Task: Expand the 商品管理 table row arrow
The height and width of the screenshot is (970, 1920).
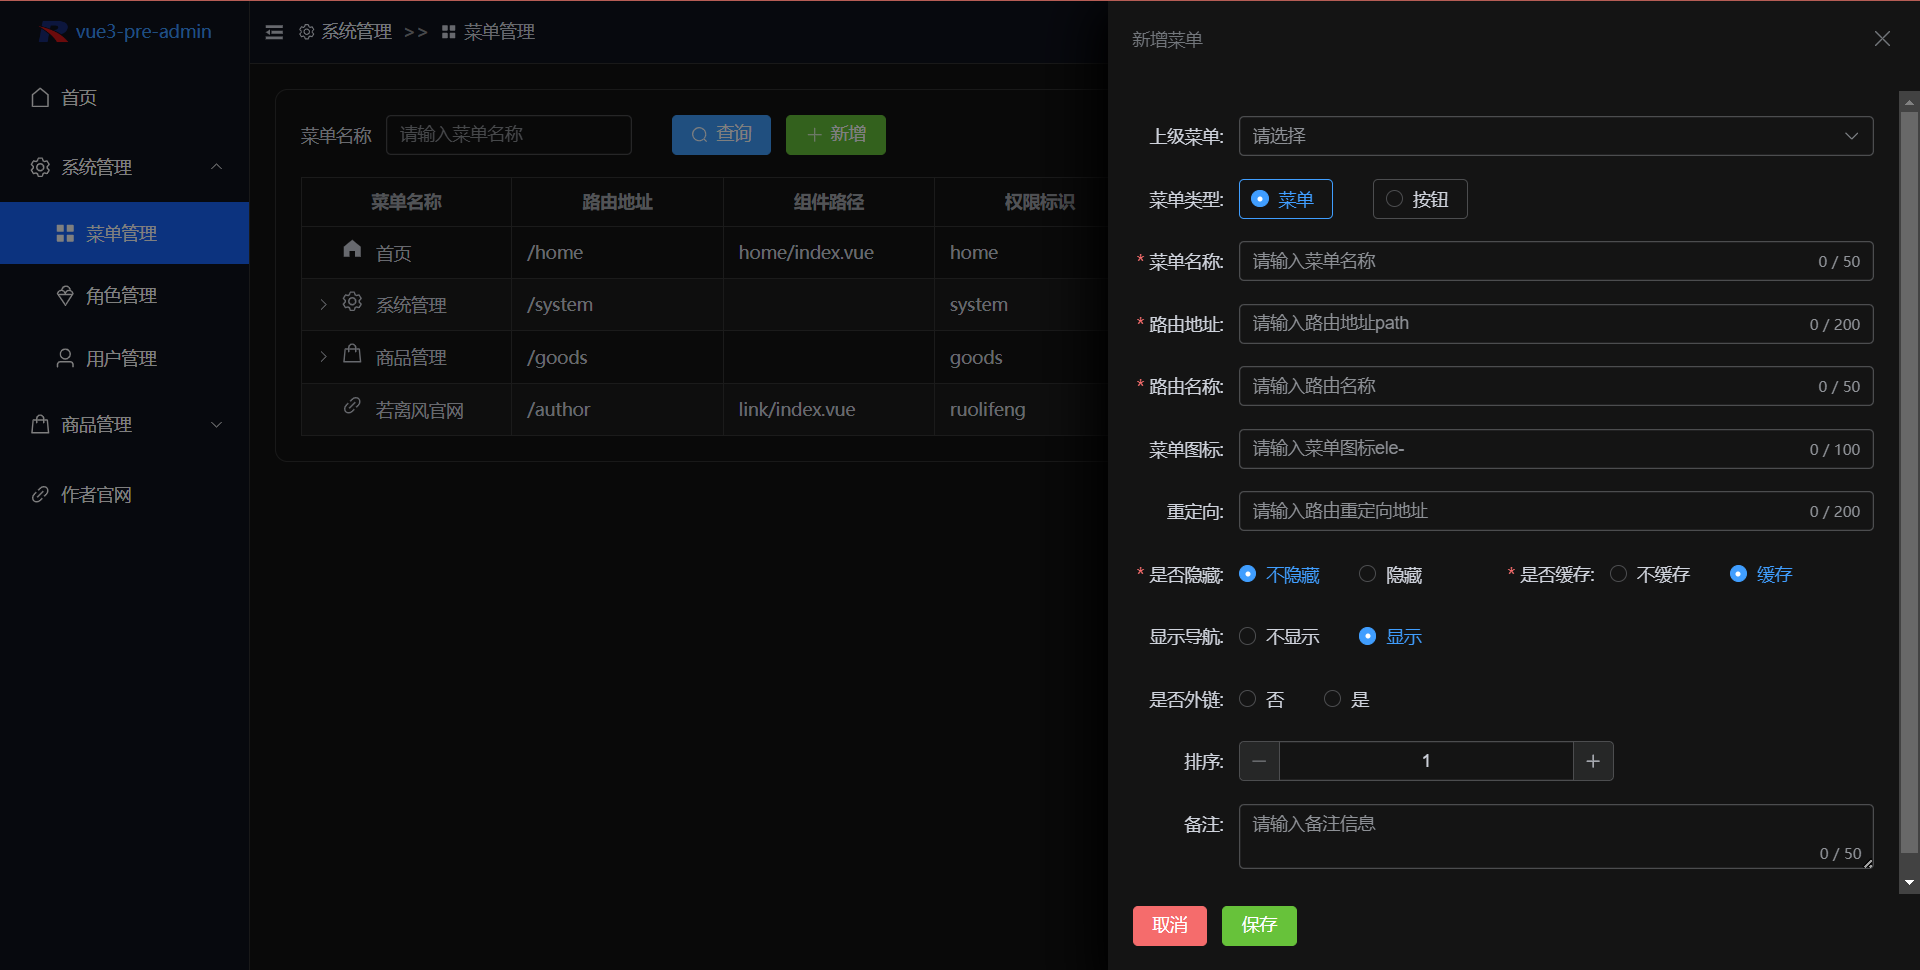Action: point(323,357)
